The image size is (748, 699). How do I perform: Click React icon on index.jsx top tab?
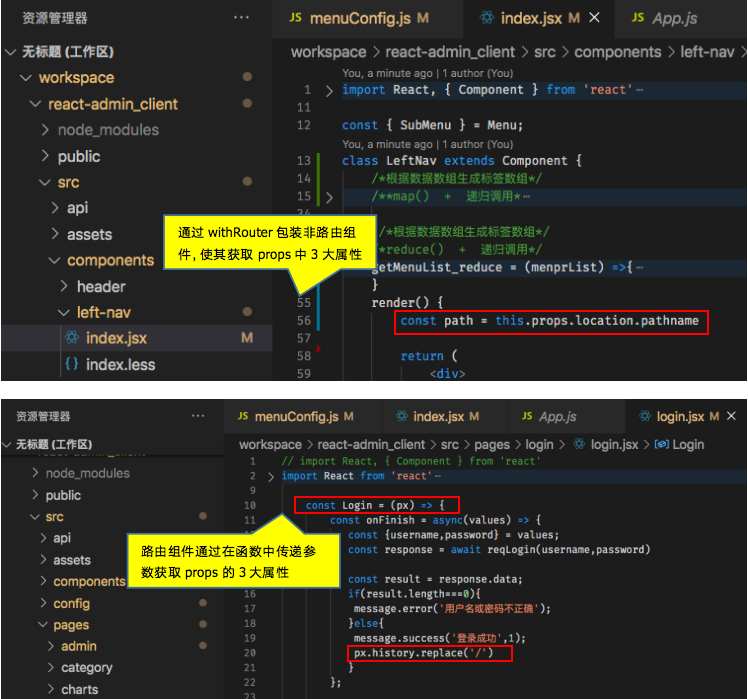tap(487, 18)
